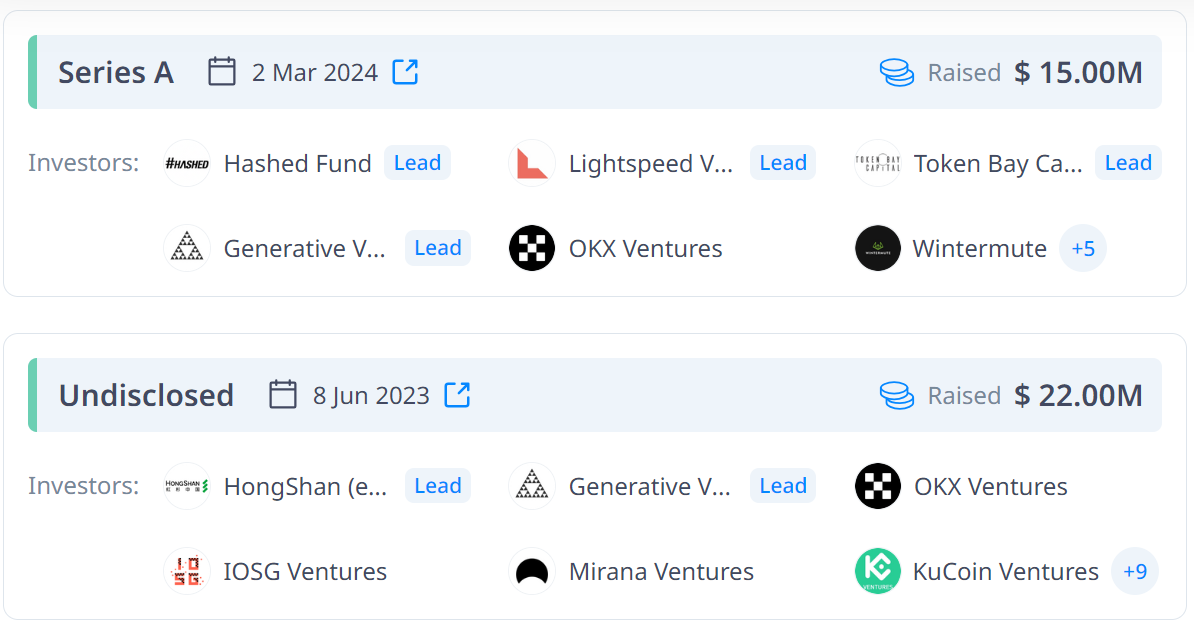The height and width of the screenshot is (634, 1194).
Task: Click the Lead badge beside Hashed Fund
Action: [417, 163]
